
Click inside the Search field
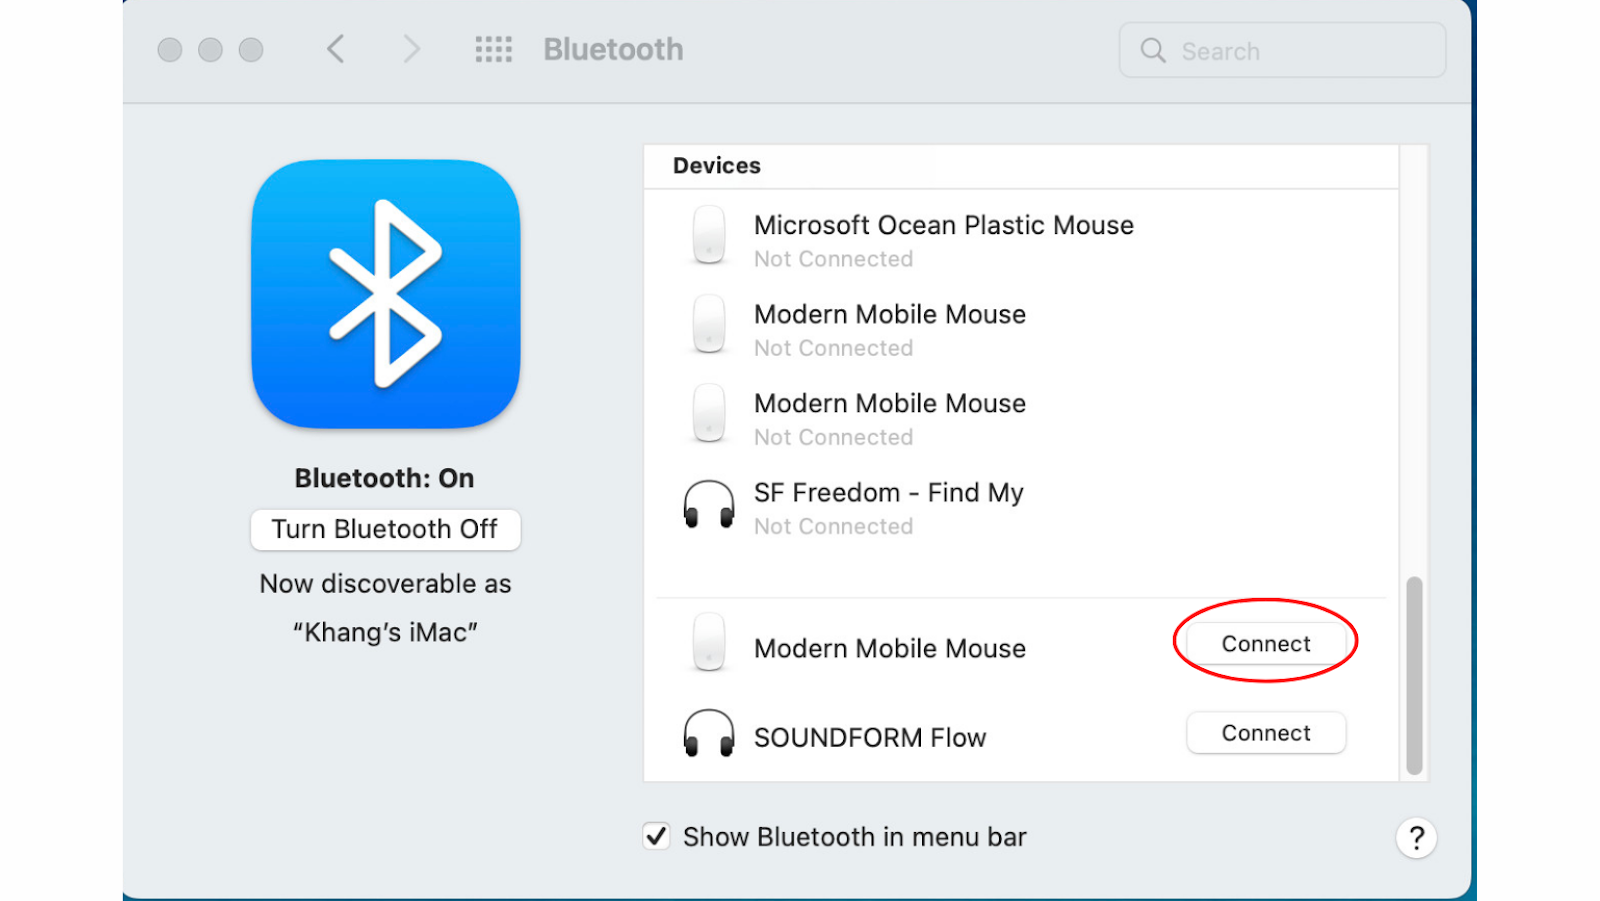[x=1280, y=50]
